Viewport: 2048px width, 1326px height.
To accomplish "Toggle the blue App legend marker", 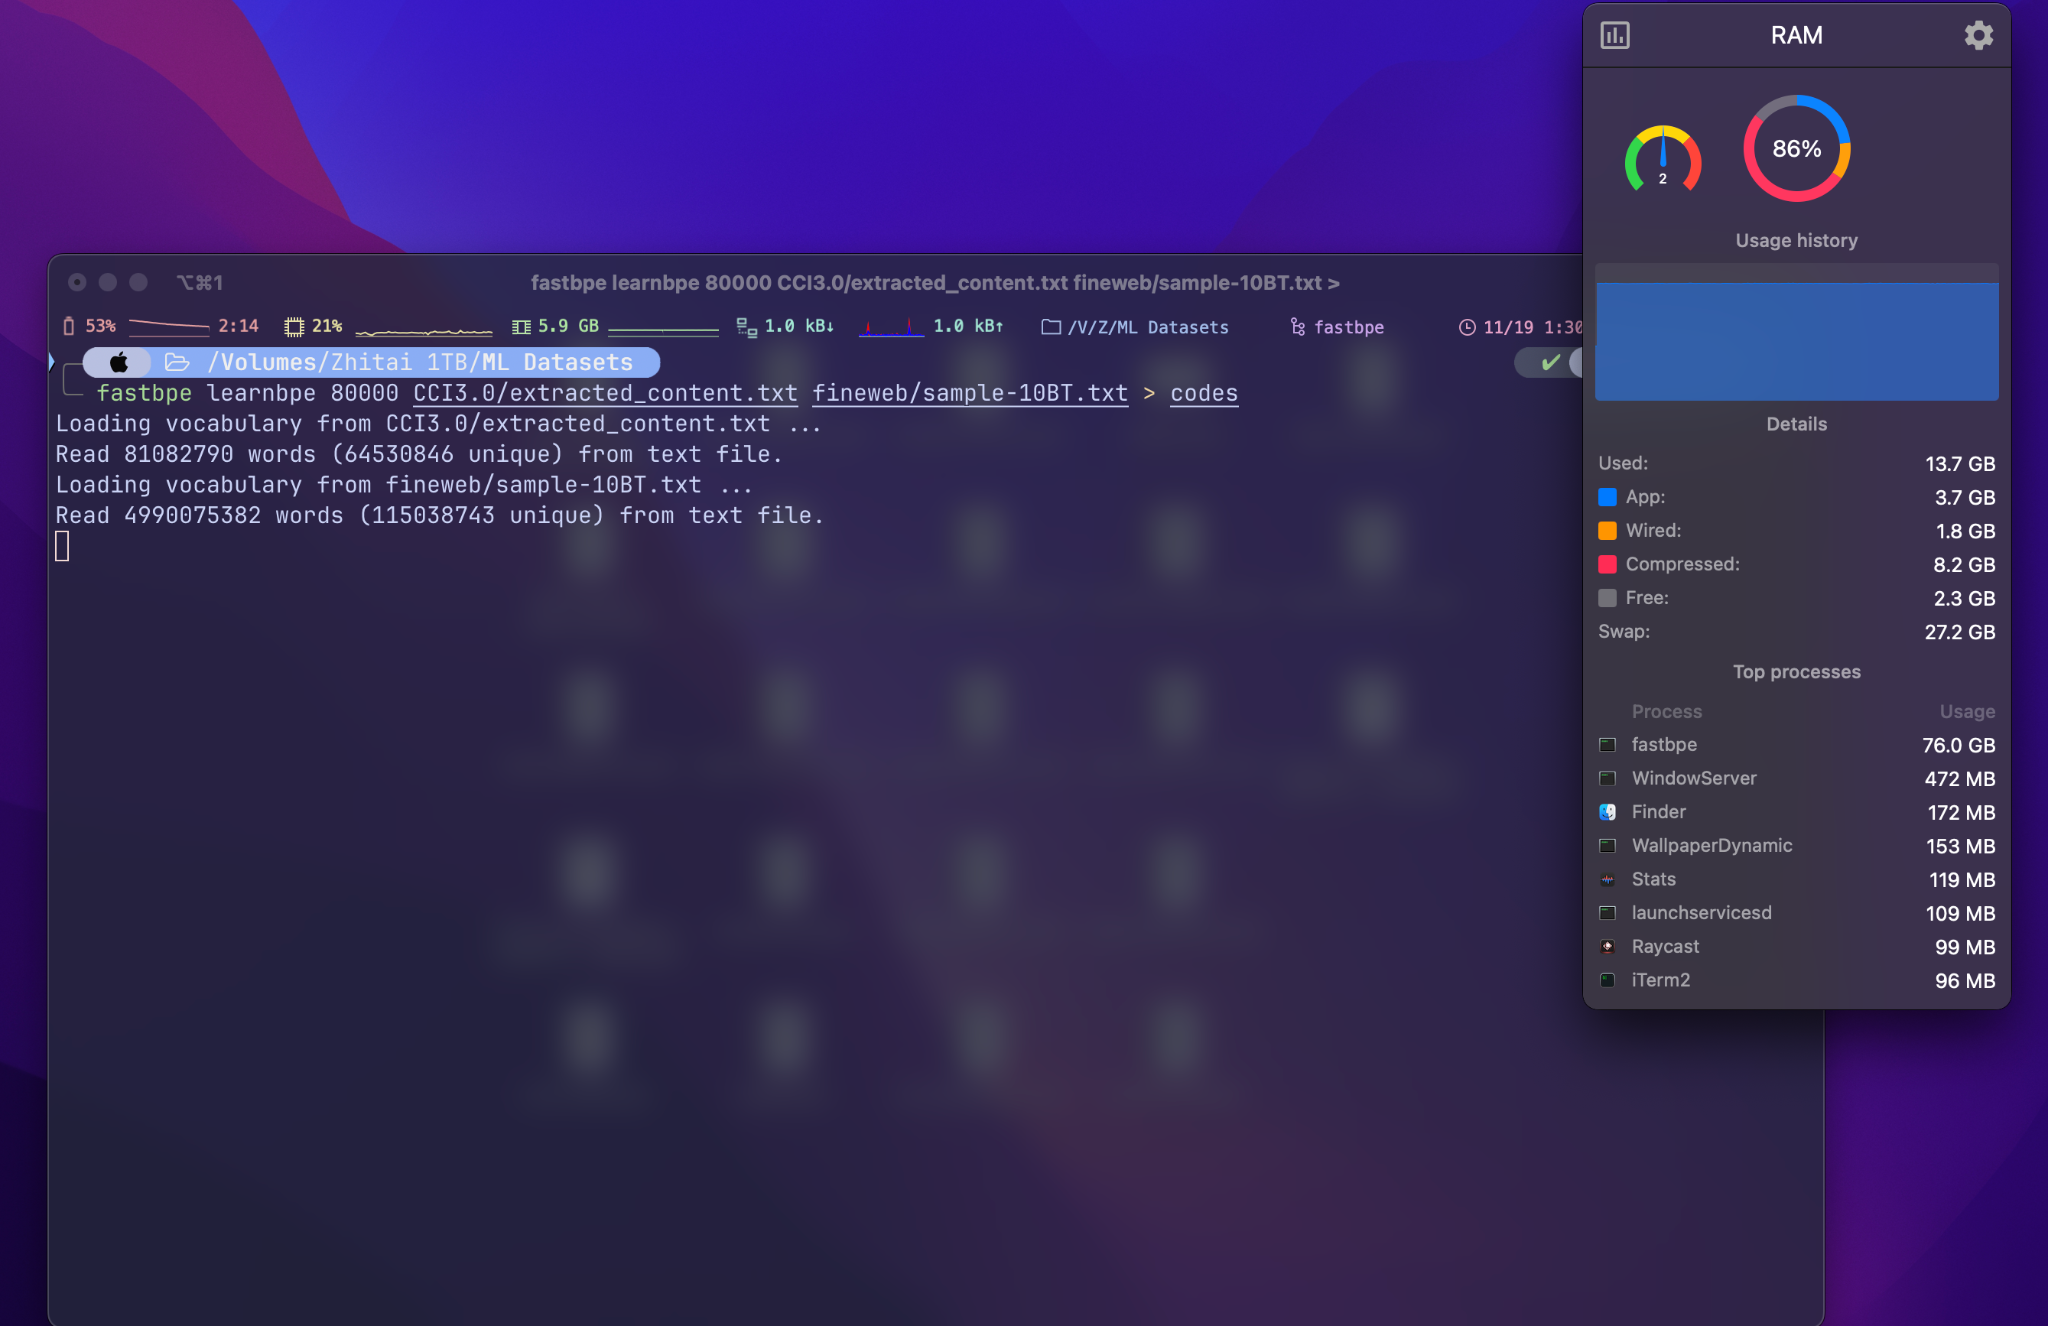I will [1608, 497].
